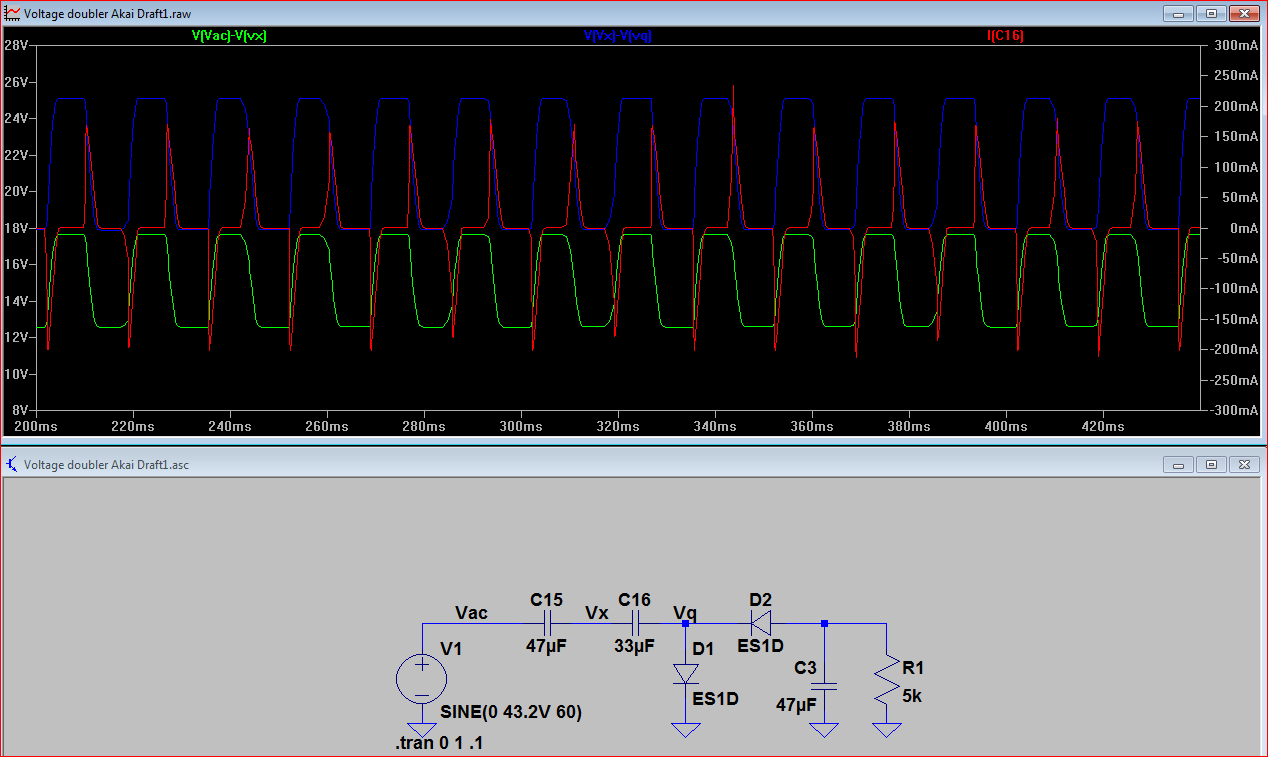Image resolution: width=1268 pixels, height=757 pixels.
Task: Click the 5k resistor value text
Action: (x=911, y=696)
